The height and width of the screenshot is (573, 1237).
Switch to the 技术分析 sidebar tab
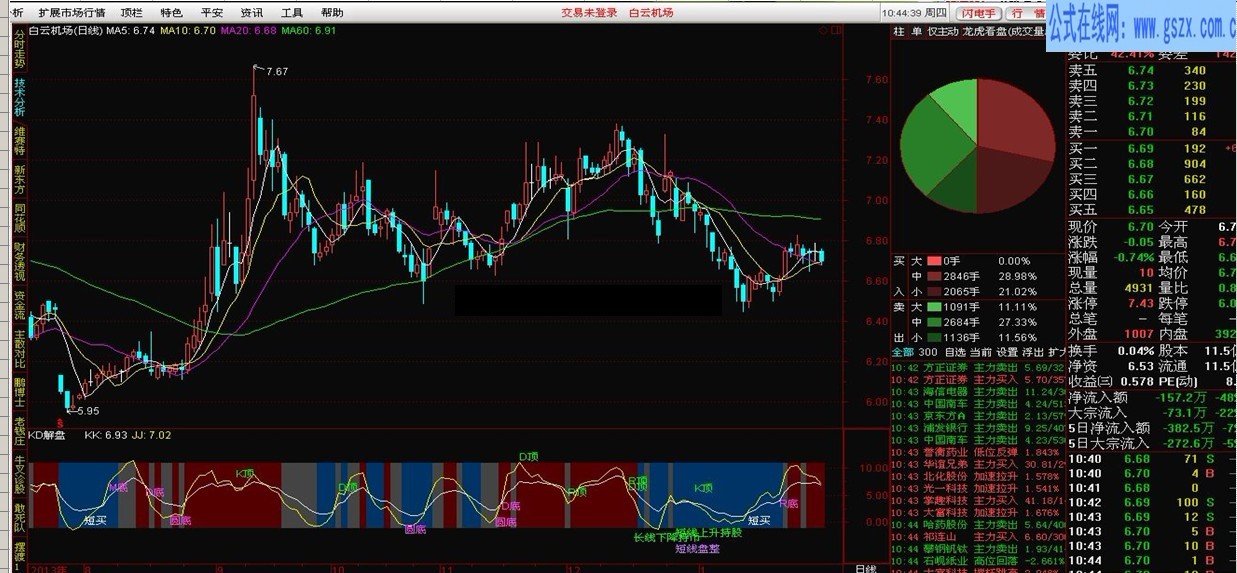point(19,97)
